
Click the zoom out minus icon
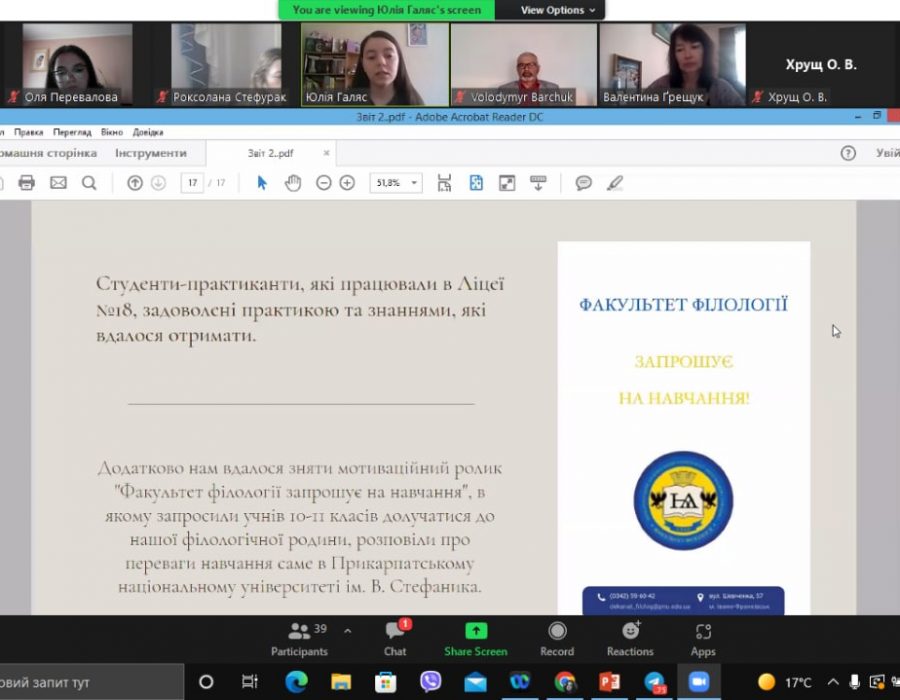pos(324,183)
